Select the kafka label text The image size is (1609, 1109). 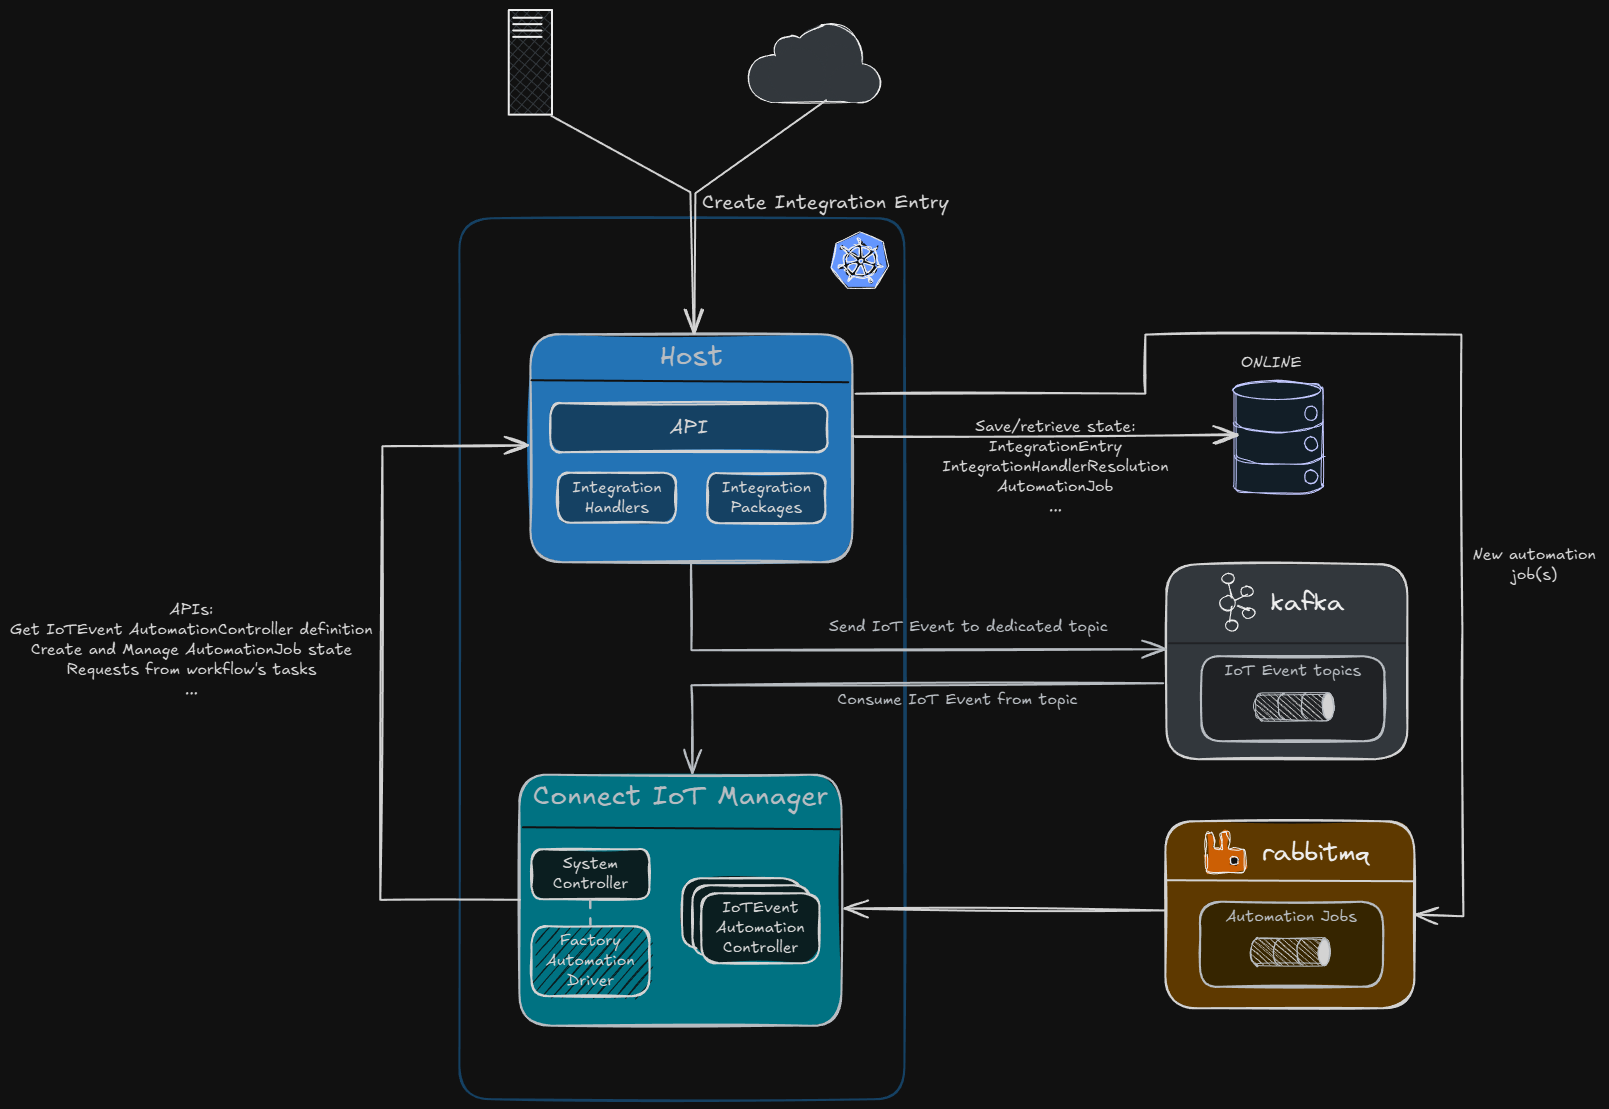(1307, 602)
